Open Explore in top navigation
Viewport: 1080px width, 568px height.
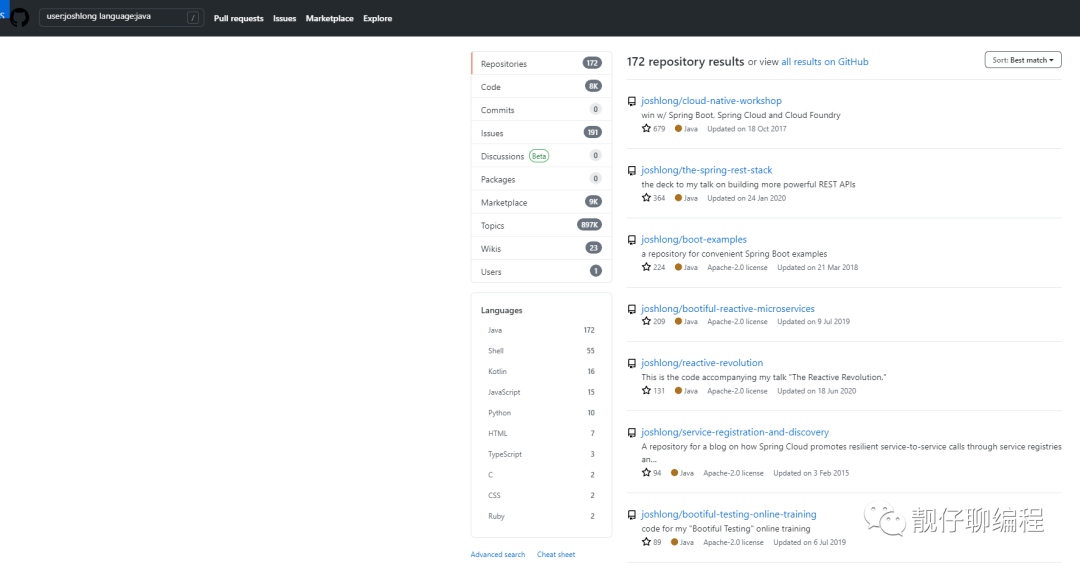click(377, 19)
